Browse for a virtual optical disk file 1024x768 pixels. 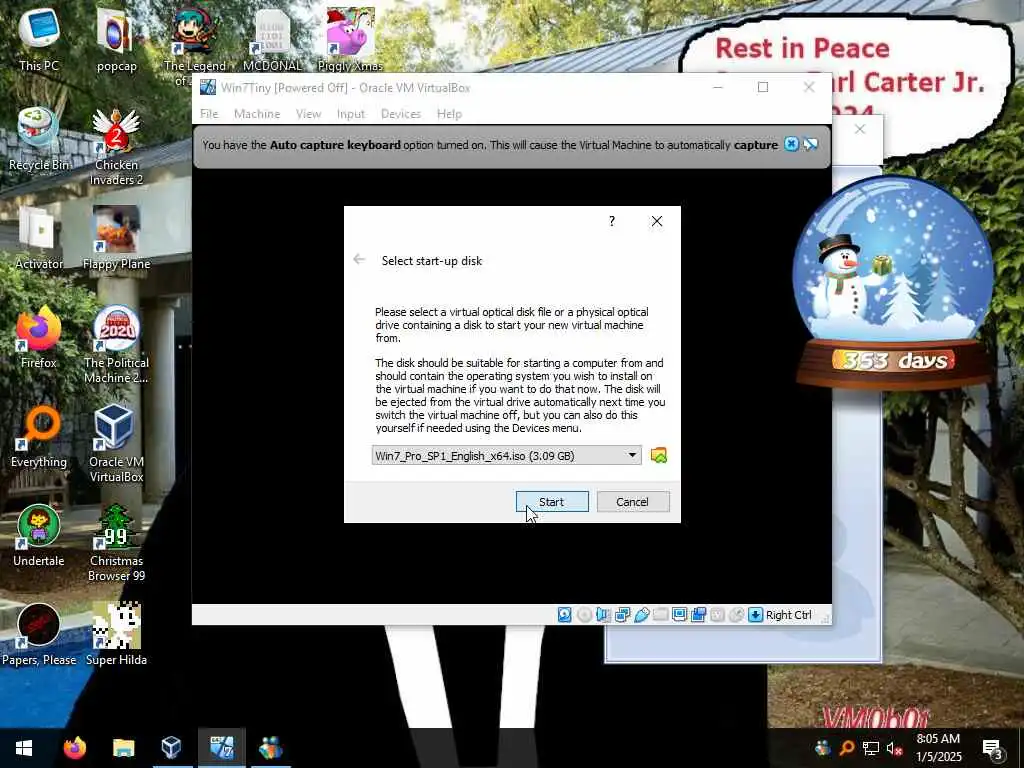659,455
